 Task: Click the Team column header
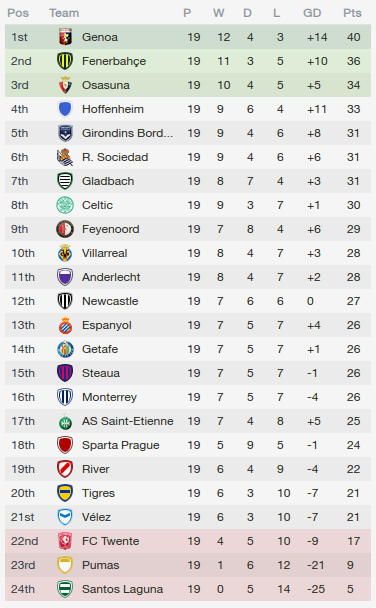tap(64, 13)
